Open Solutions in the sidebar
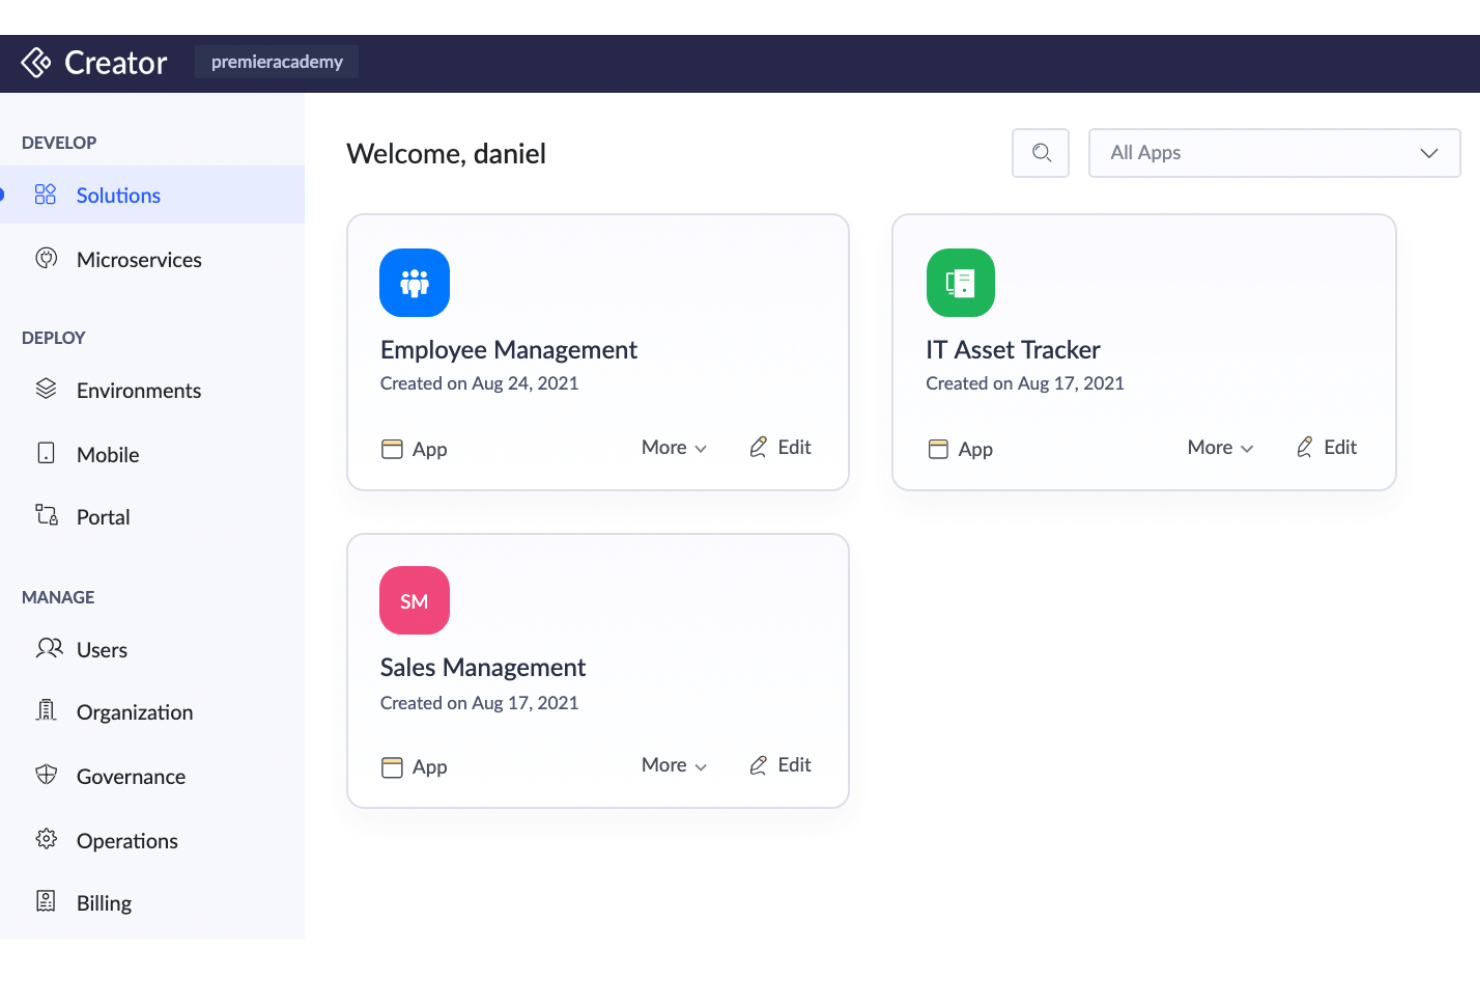 click(x=152, y=195)
